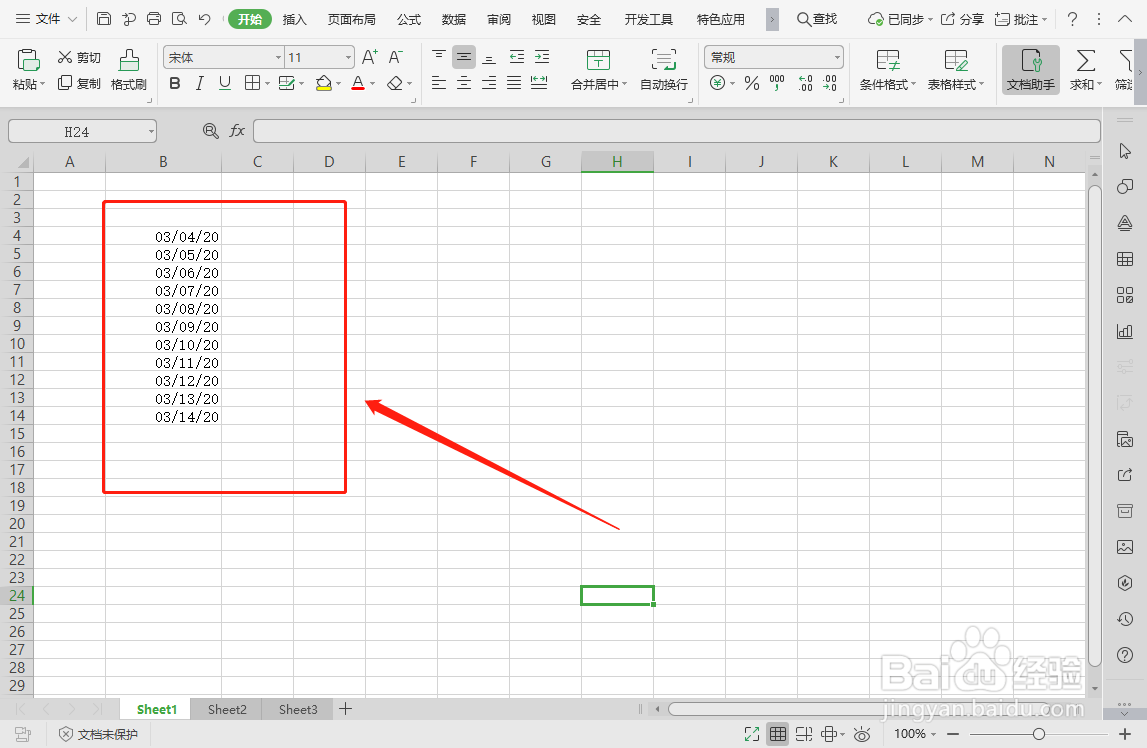Open the chart icon in right sidebar

tap(1125, 331)
